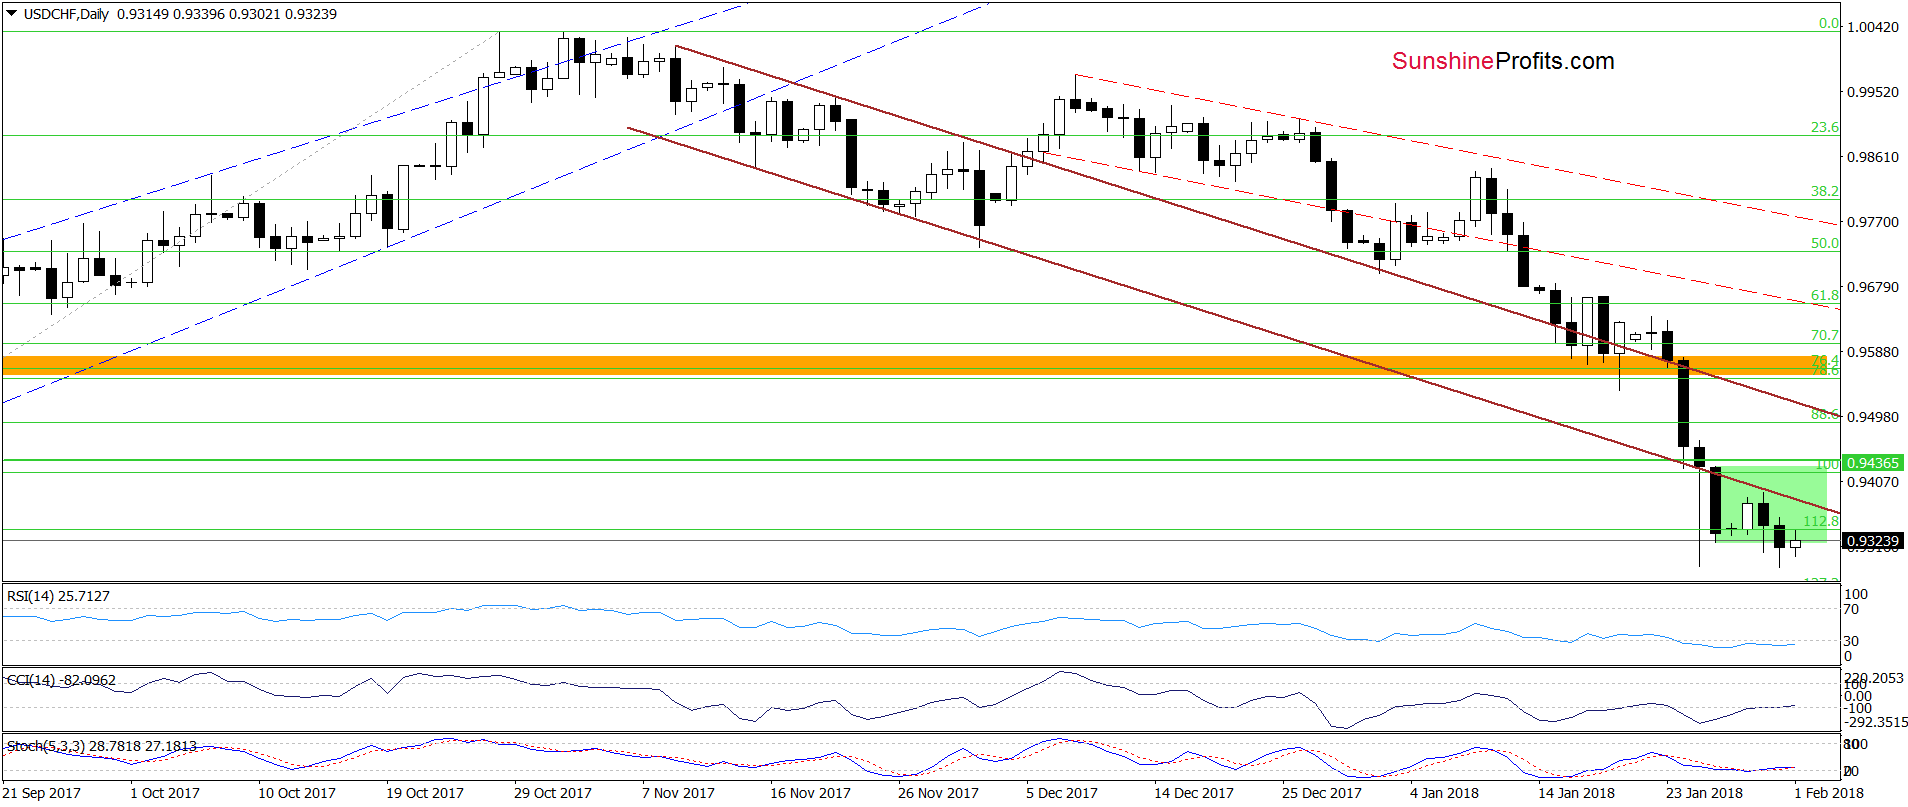This screenshot has height=807, width=1908.
Task: Click the 70.7 Fibonacci level label
Action: tap(1824, 335)
